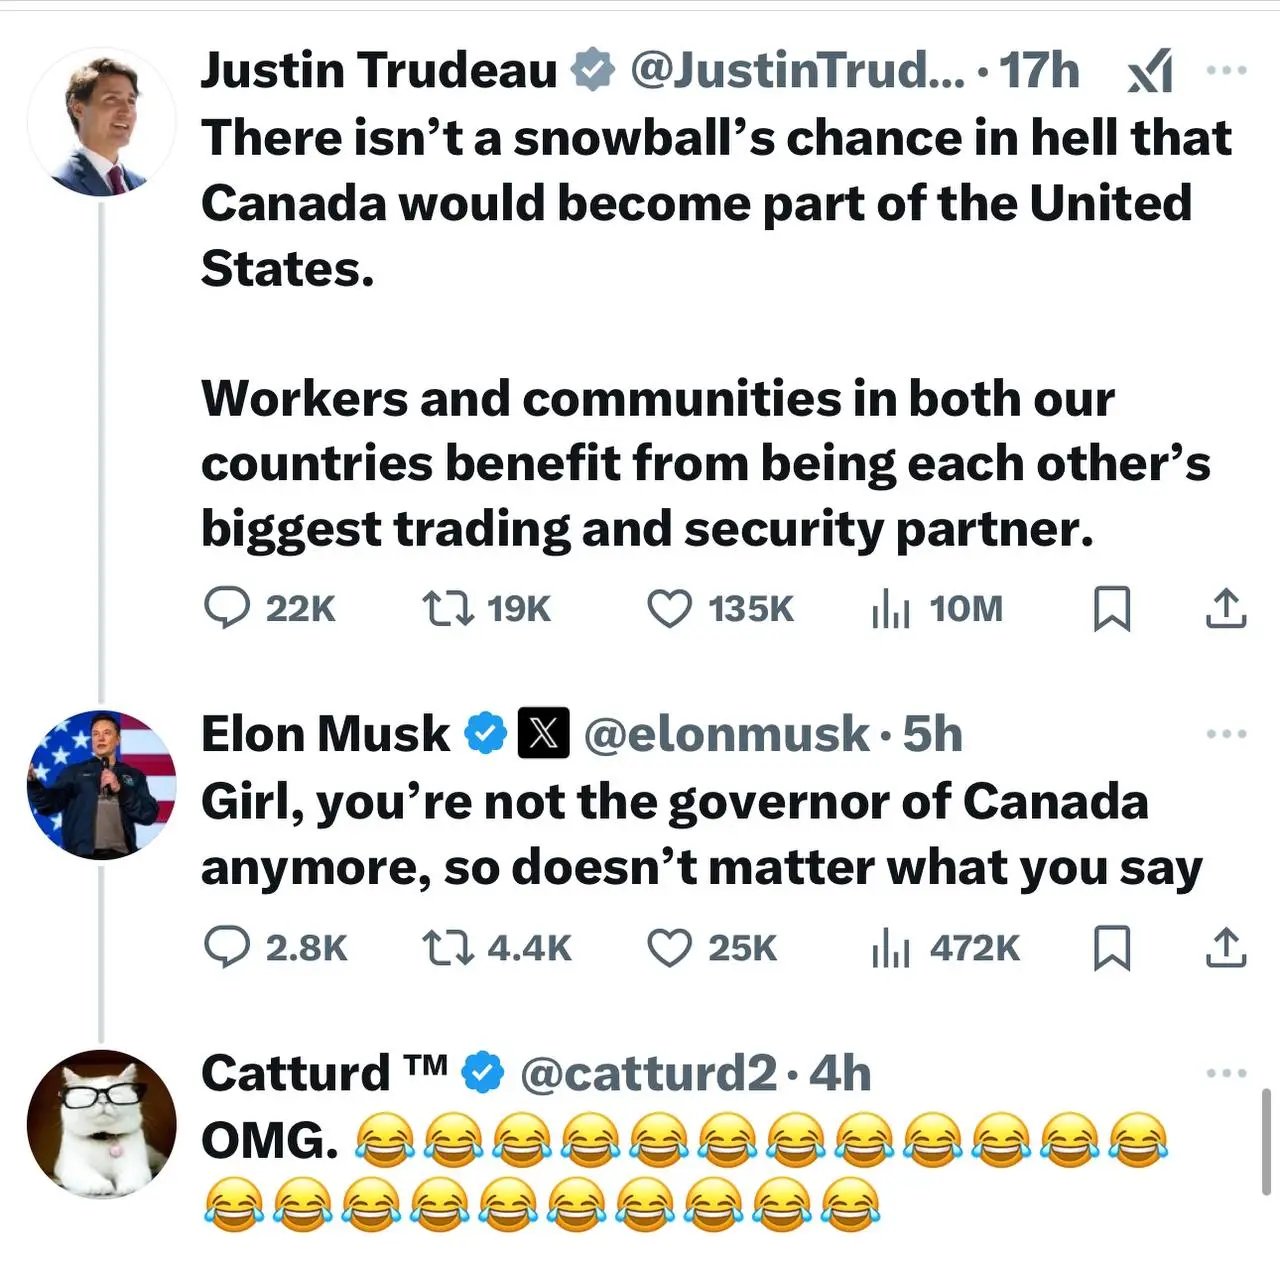The image size is (1280, 1263).
Task: Repost Justin Trudeau's tweet
Action: point(447,608)
